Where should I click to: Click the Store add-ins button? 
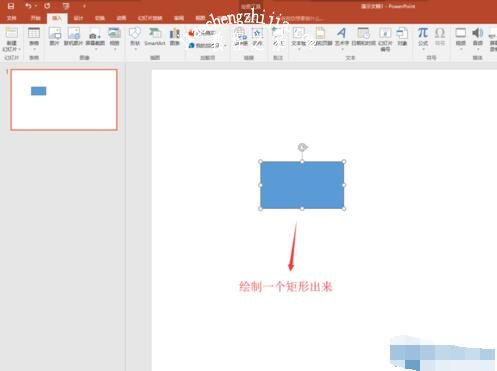coord(203,33)
